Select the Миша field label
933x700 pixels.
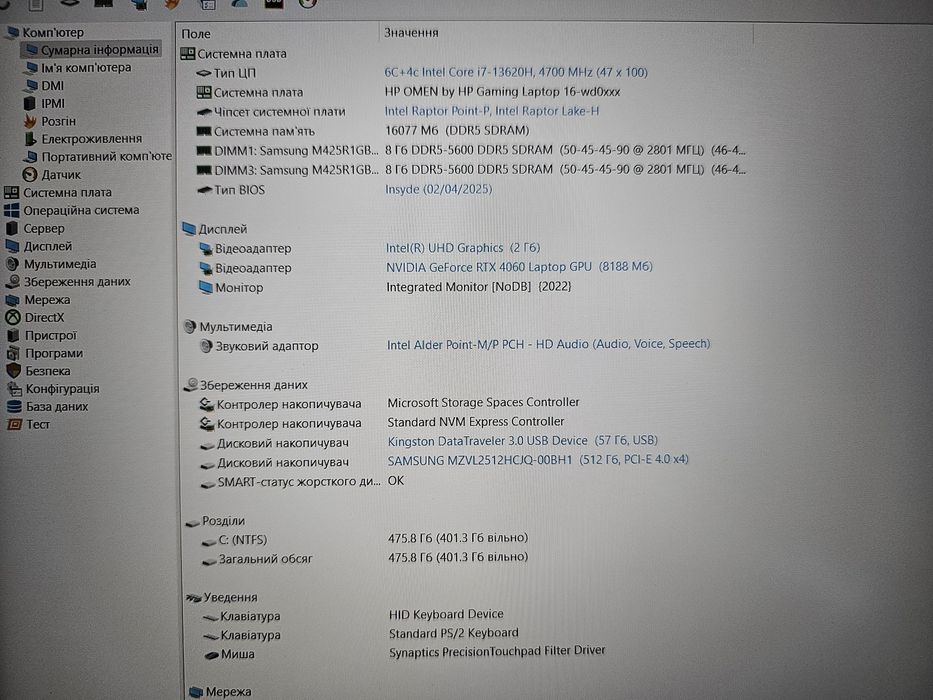237,654
